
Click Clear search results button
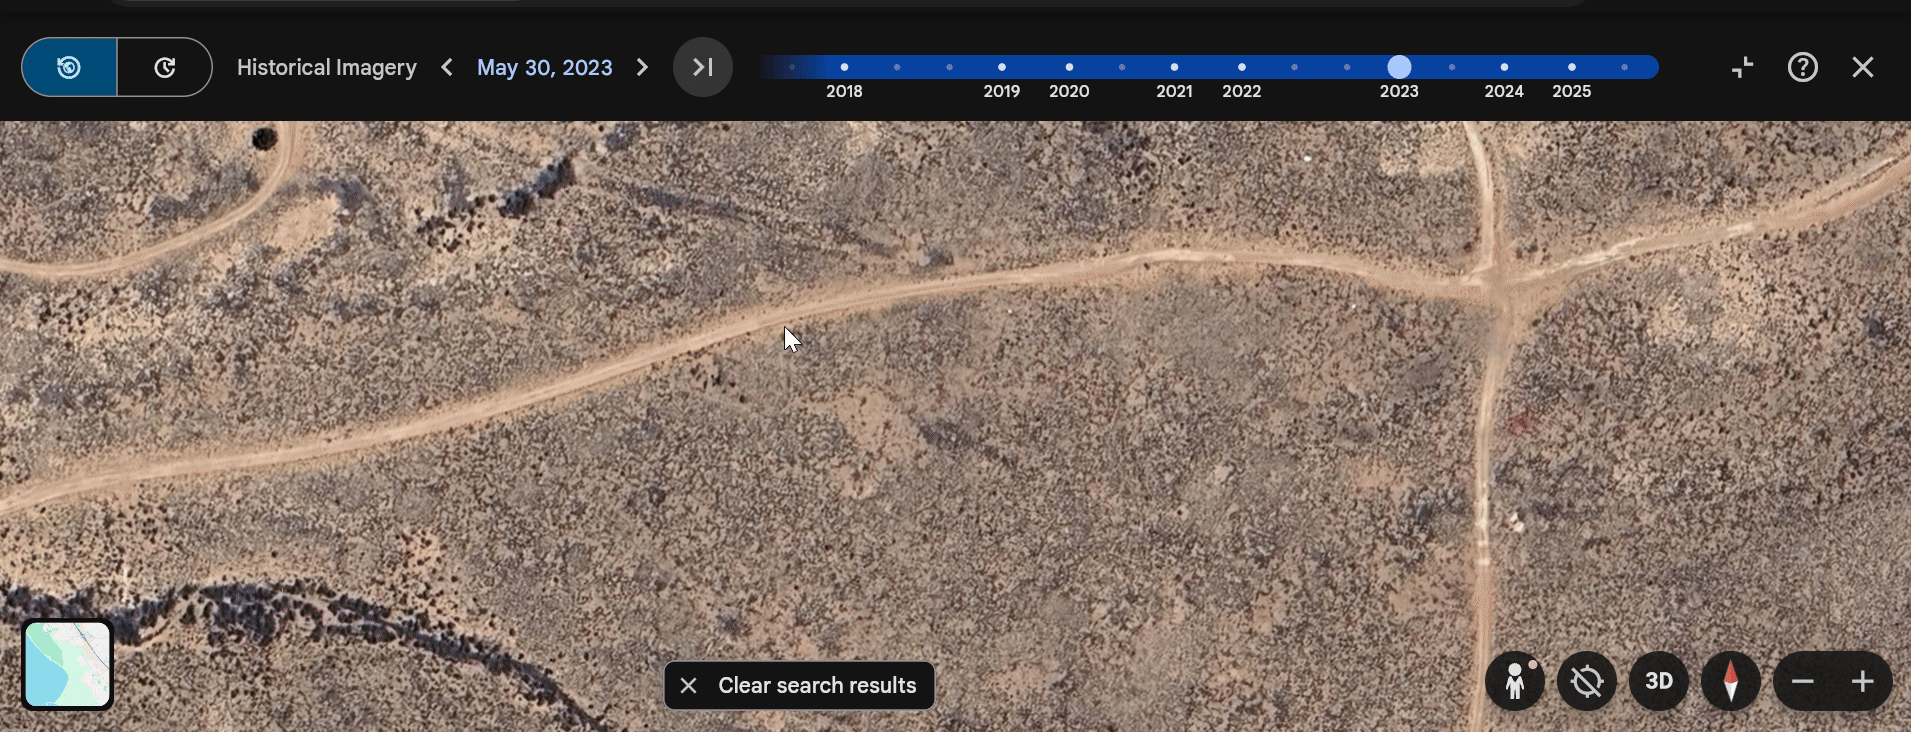click(x=800, y=685)
